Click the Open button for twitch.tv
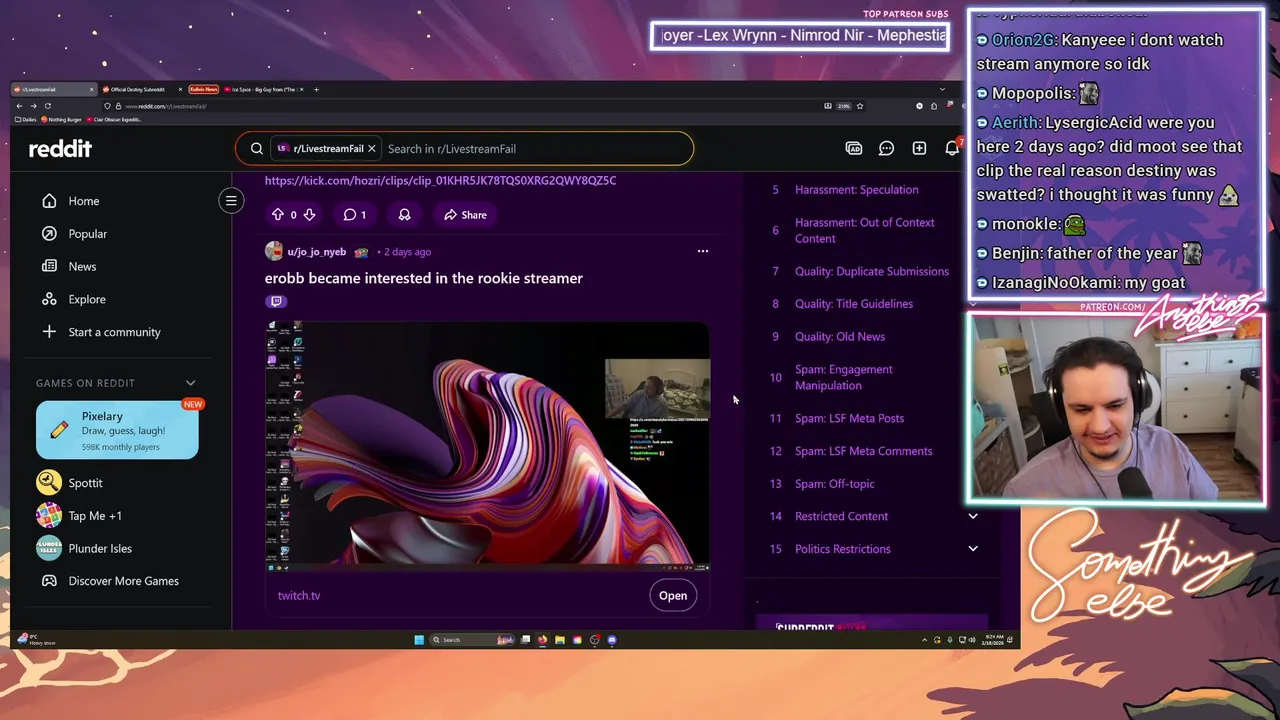 click(673, 596)
